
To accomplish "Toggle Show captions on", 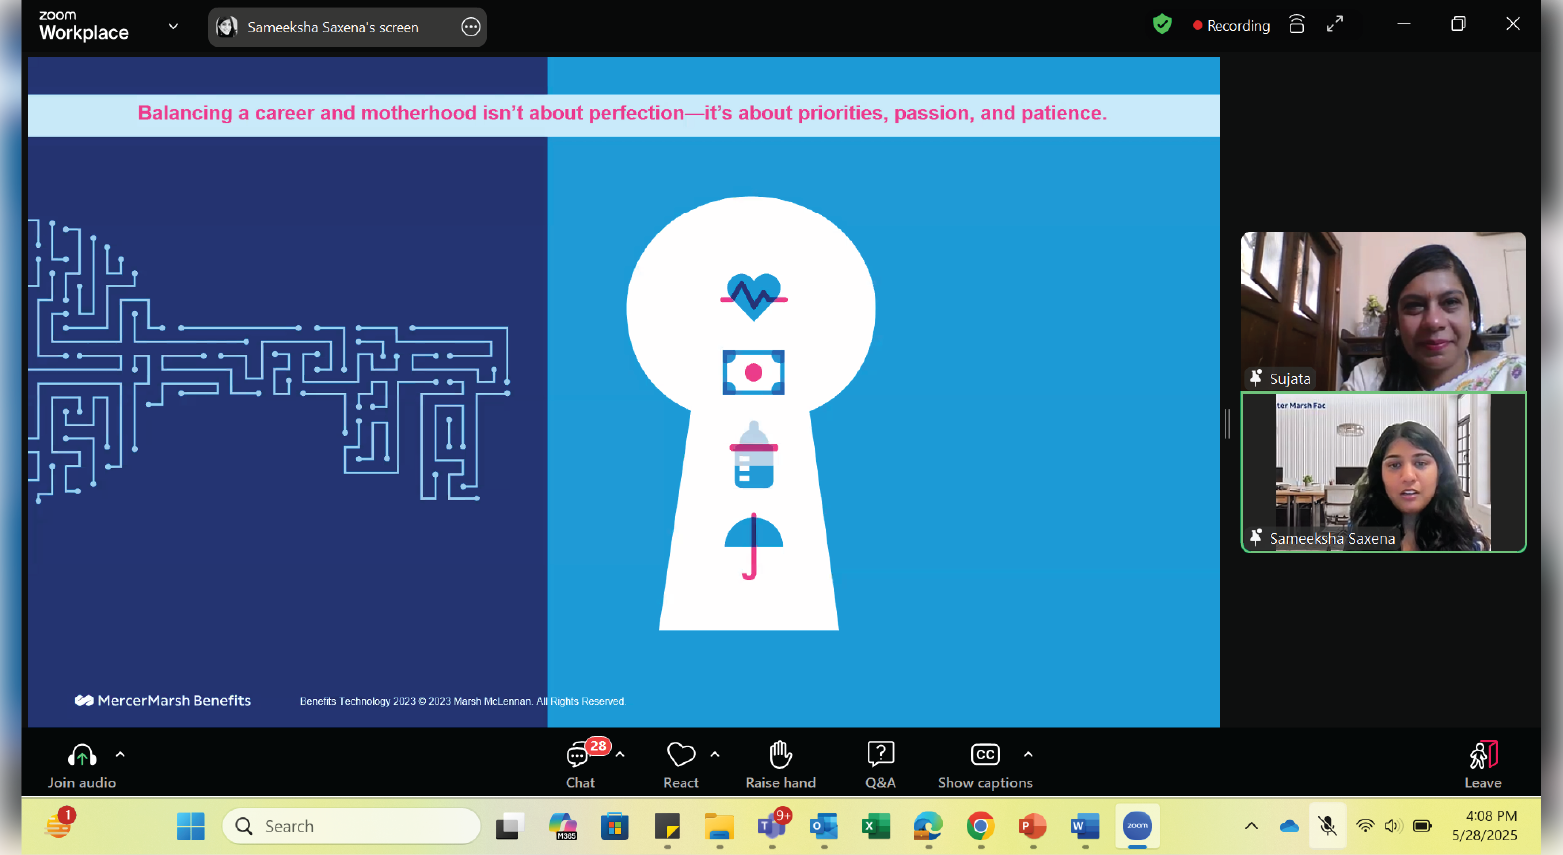I will pyautogui.click(x=985, y=765).
